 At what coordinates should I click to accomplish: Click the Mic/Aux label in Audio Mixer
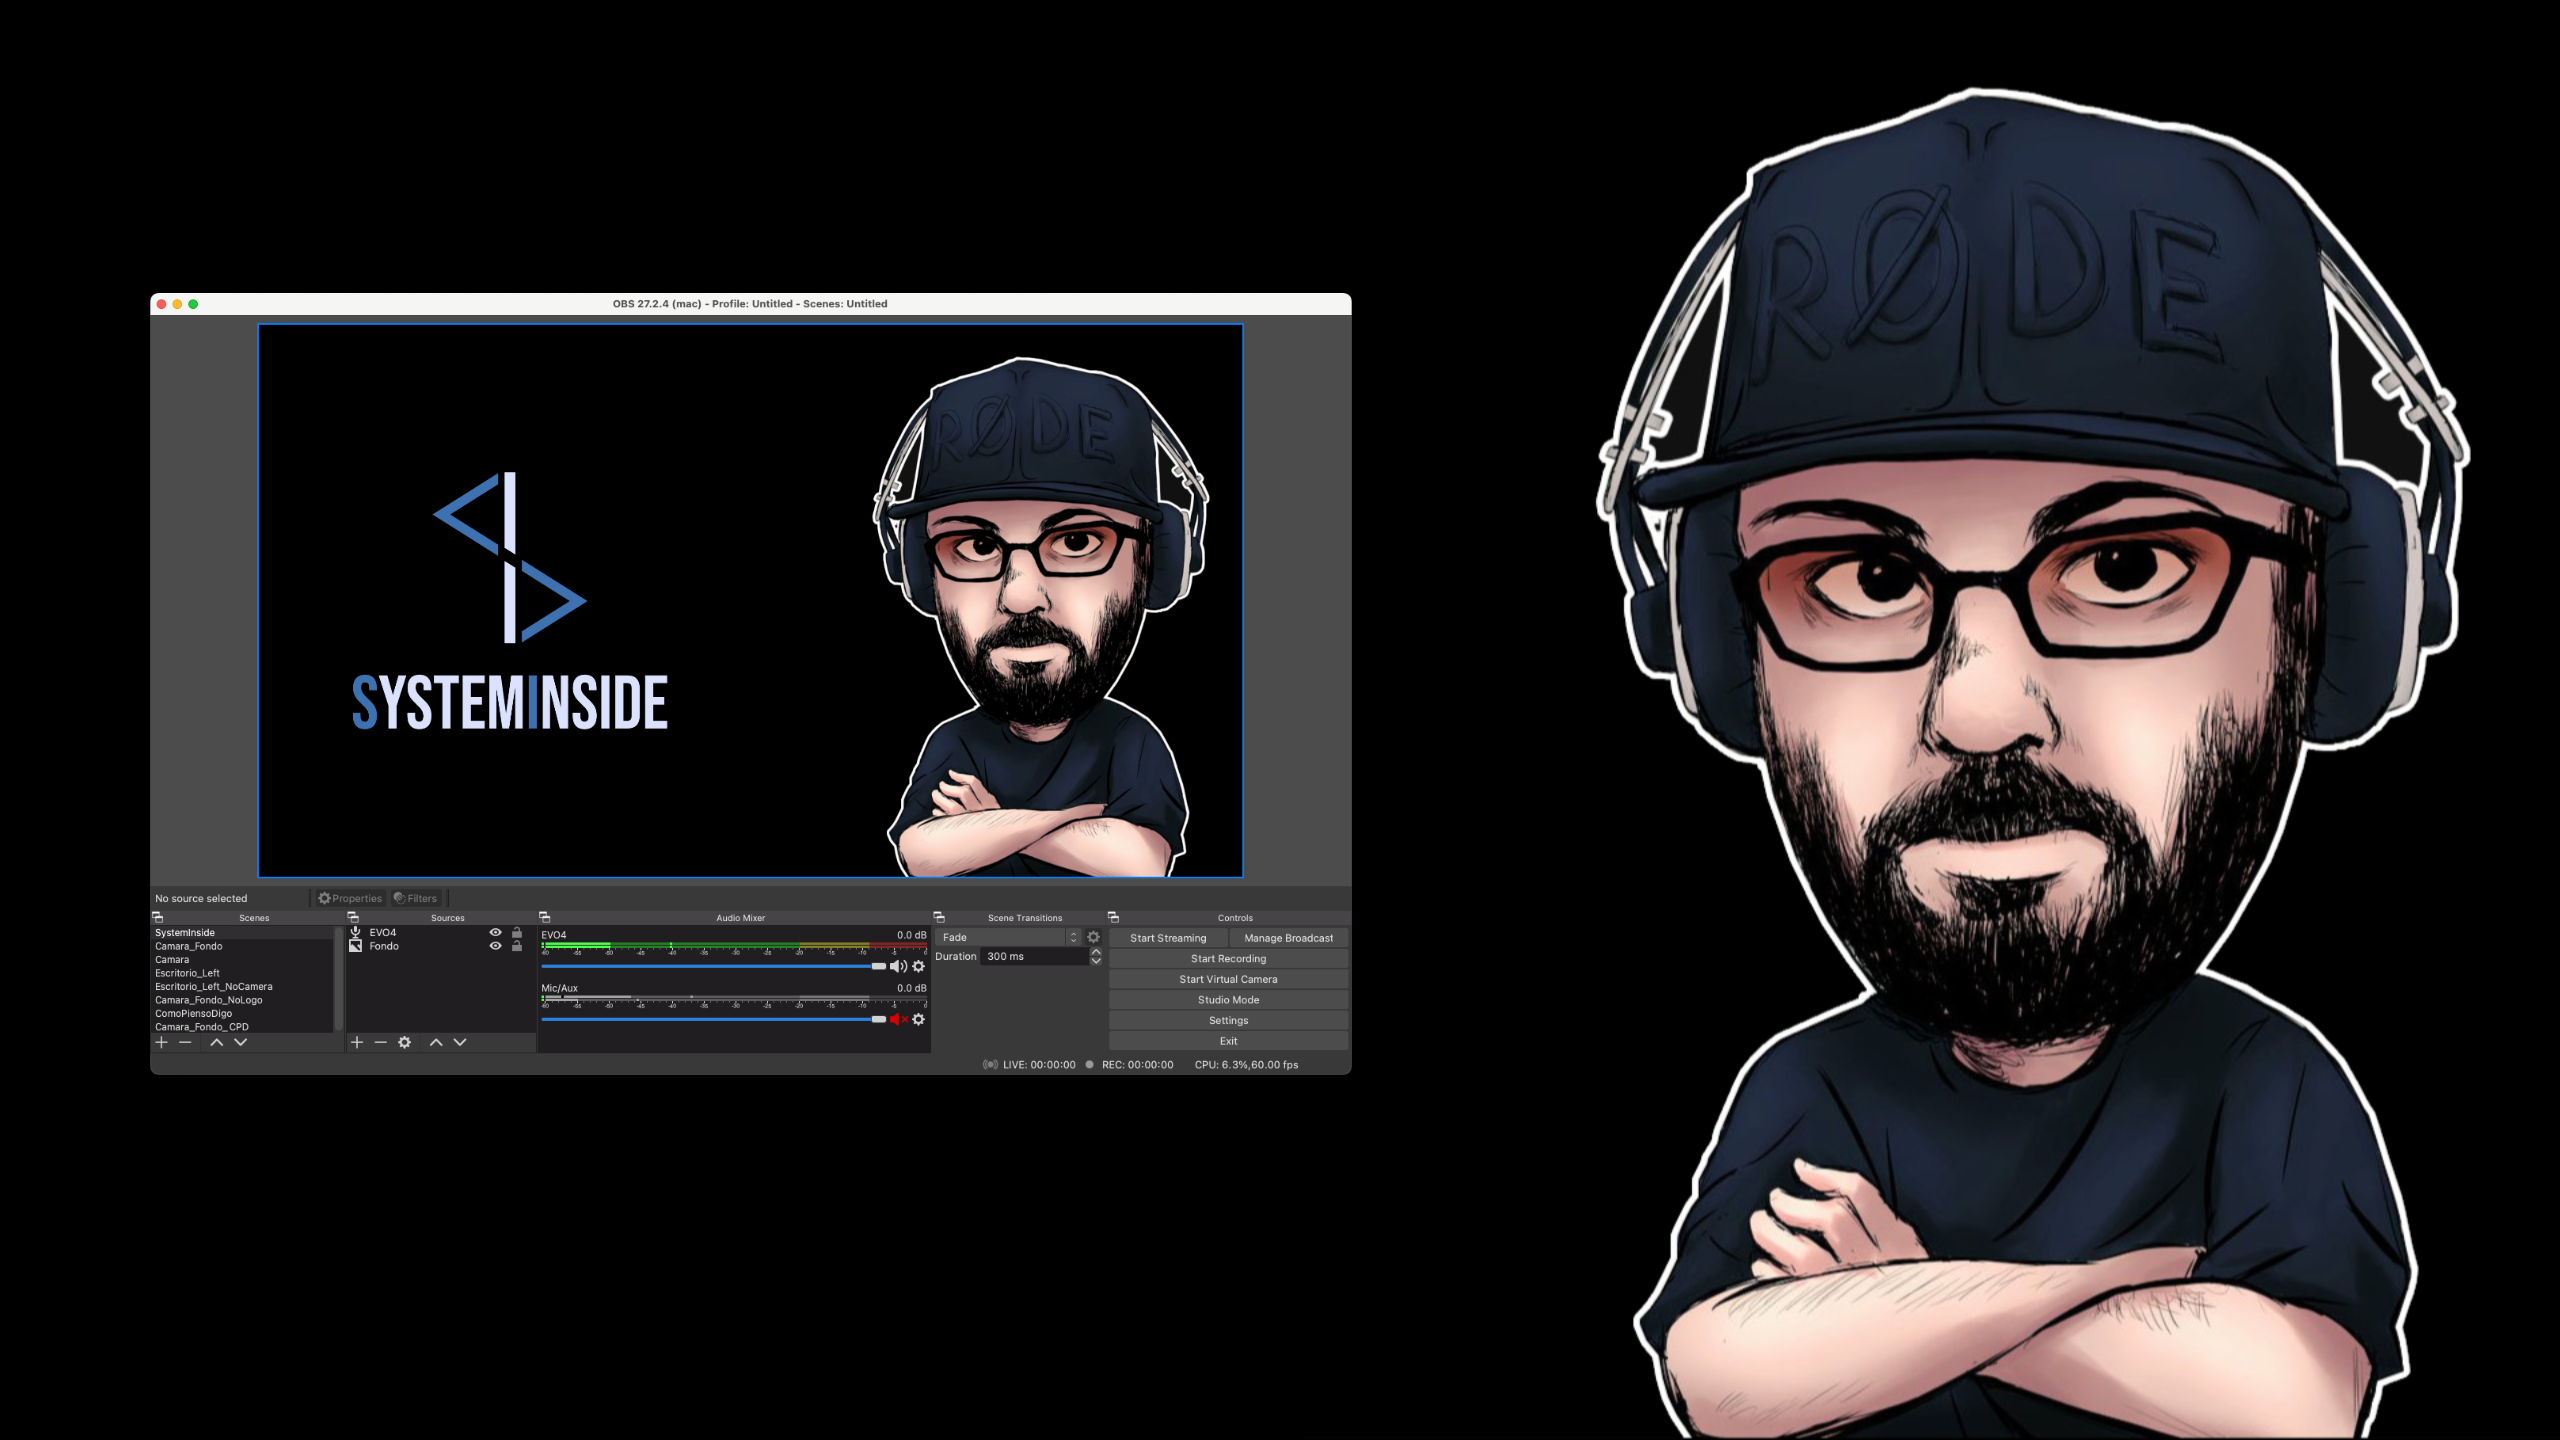[x=559, y=988]
